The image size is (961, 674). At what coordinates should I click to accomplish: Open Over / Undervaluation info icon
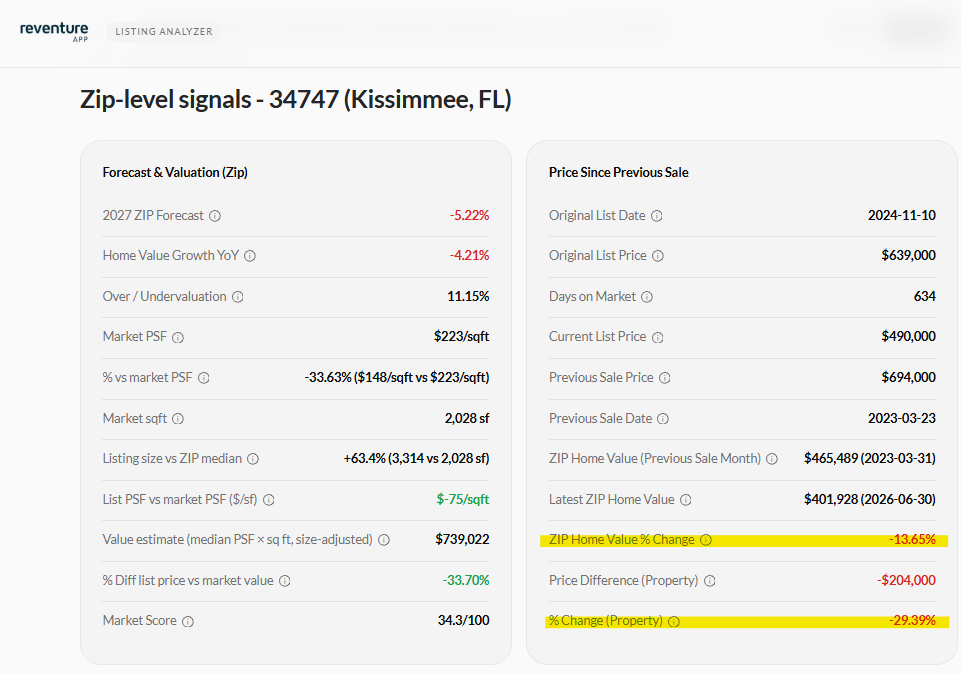(x=238, y=297)
